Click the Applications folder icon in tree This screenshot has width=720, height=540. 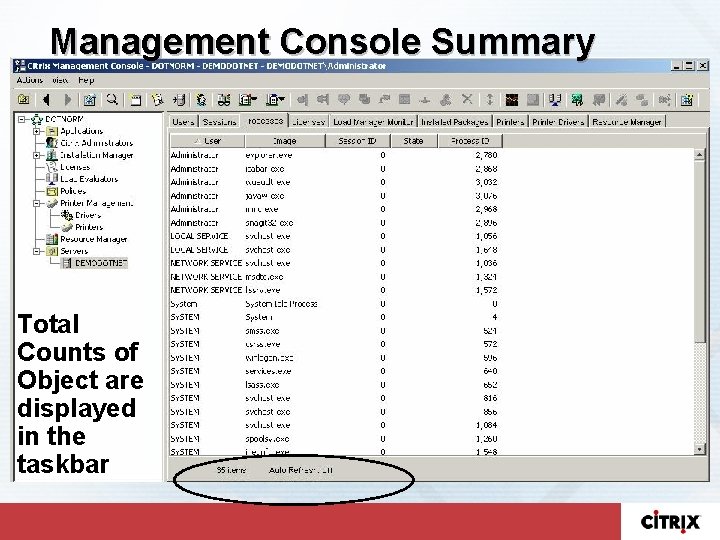[x=52, y=131]
